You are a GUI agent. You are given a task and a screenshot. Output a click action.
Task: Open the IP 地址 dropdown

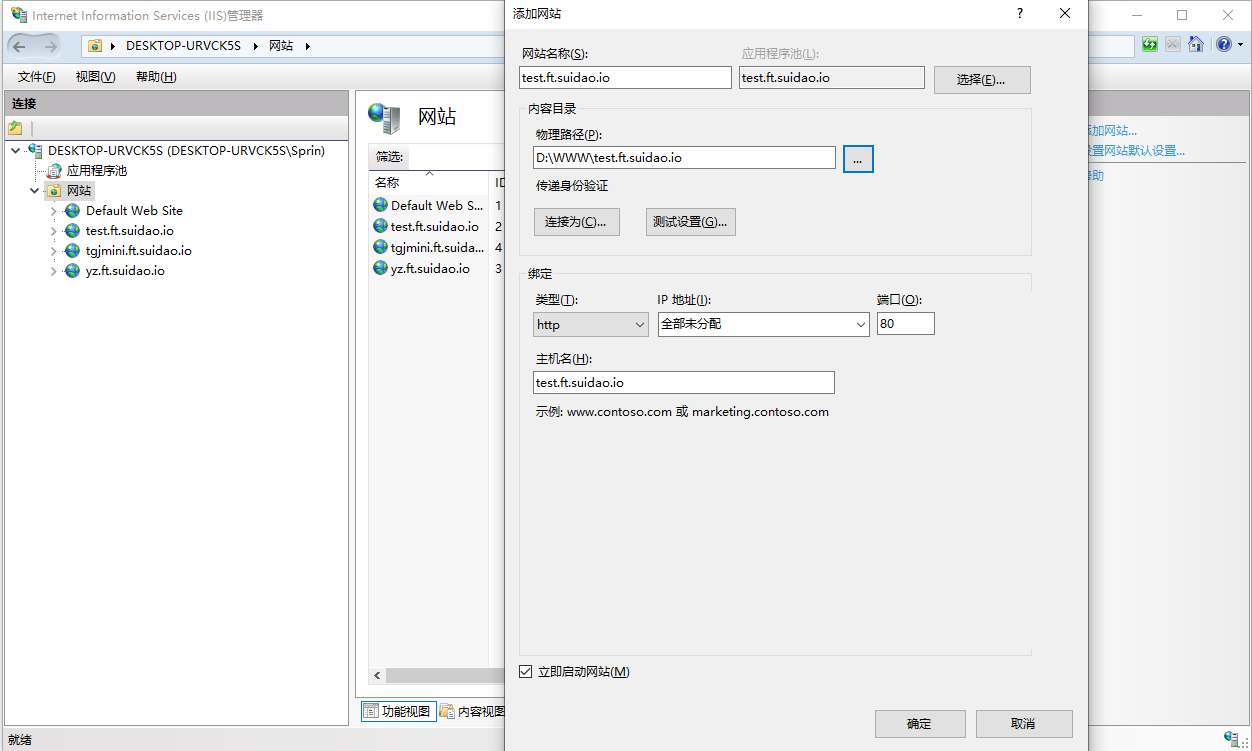[x=763, y=324]
